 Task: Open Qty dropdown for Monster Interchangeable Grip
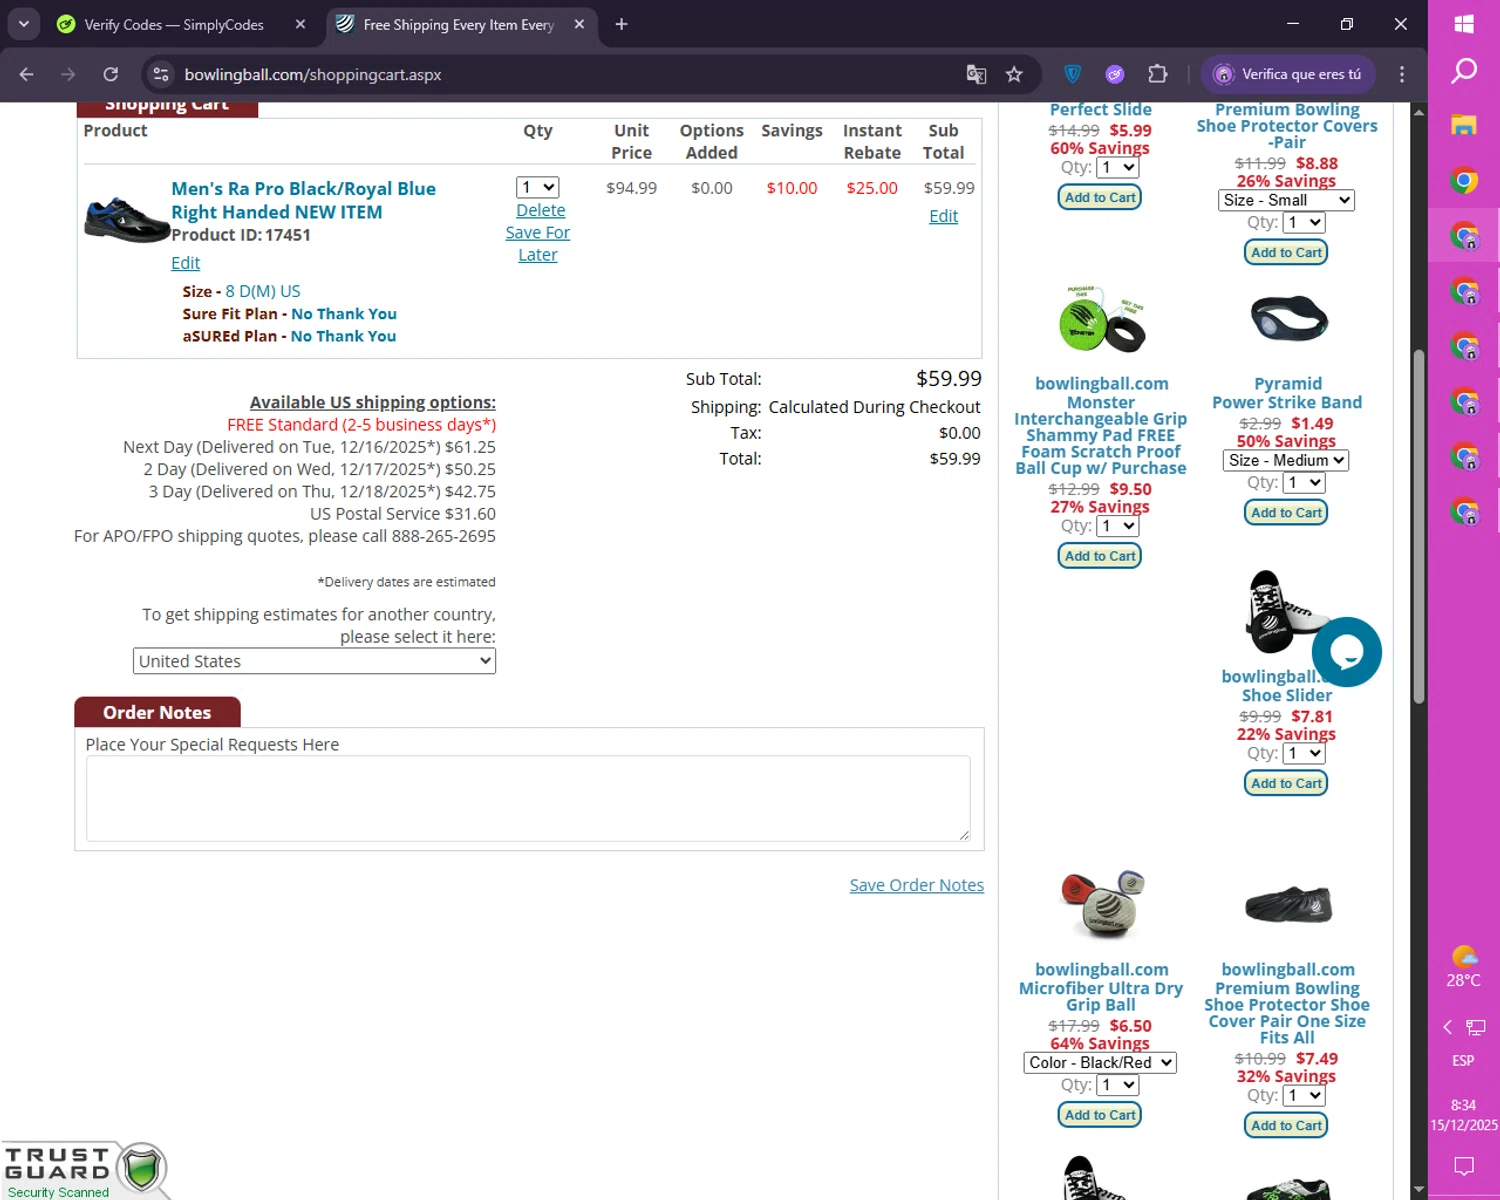1118,526
